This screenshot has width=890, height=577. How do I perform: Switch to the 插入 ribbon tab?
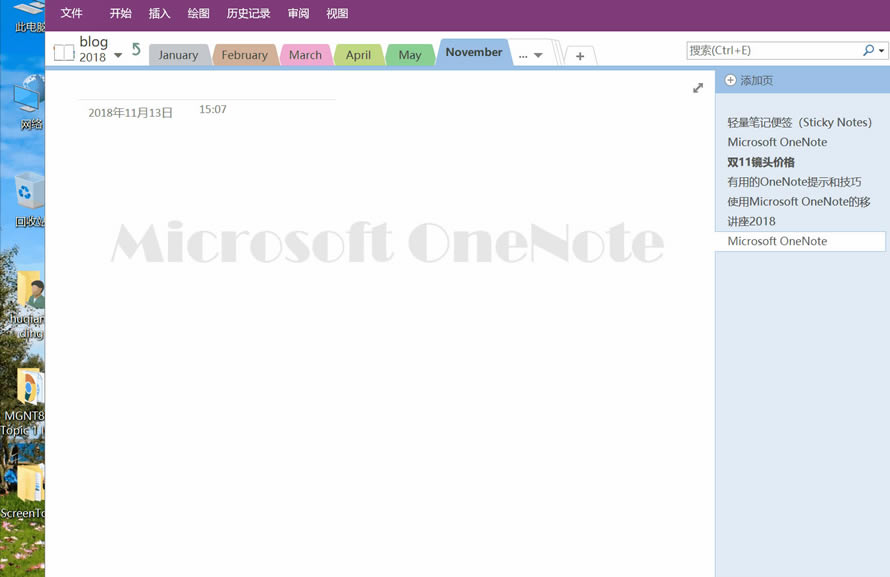(159, 13)
